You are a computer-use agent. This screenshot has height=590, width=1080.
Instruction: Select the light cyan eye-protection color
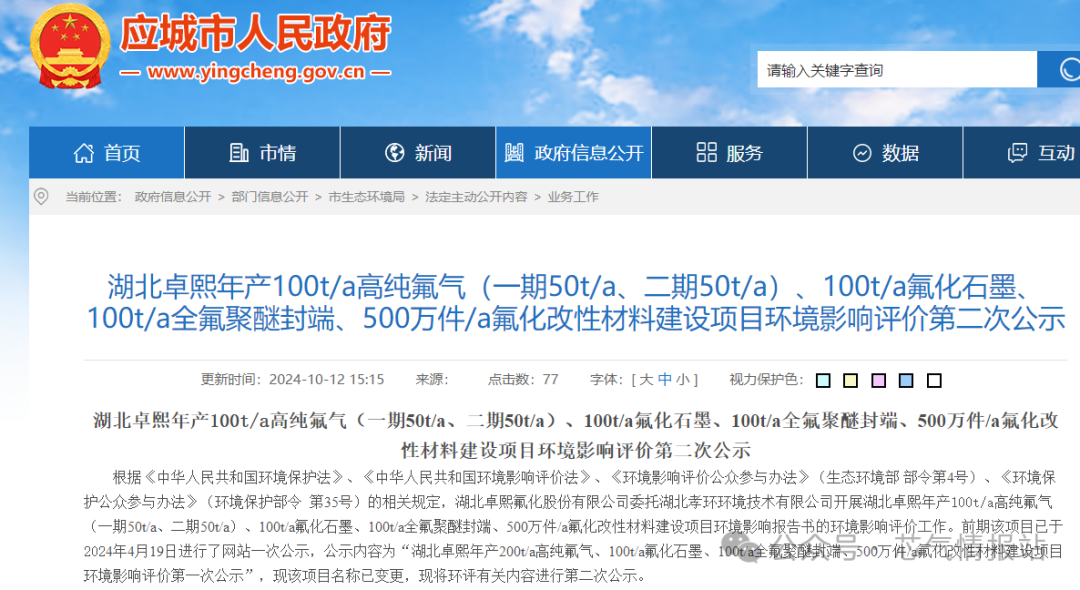tap(823, 381)
